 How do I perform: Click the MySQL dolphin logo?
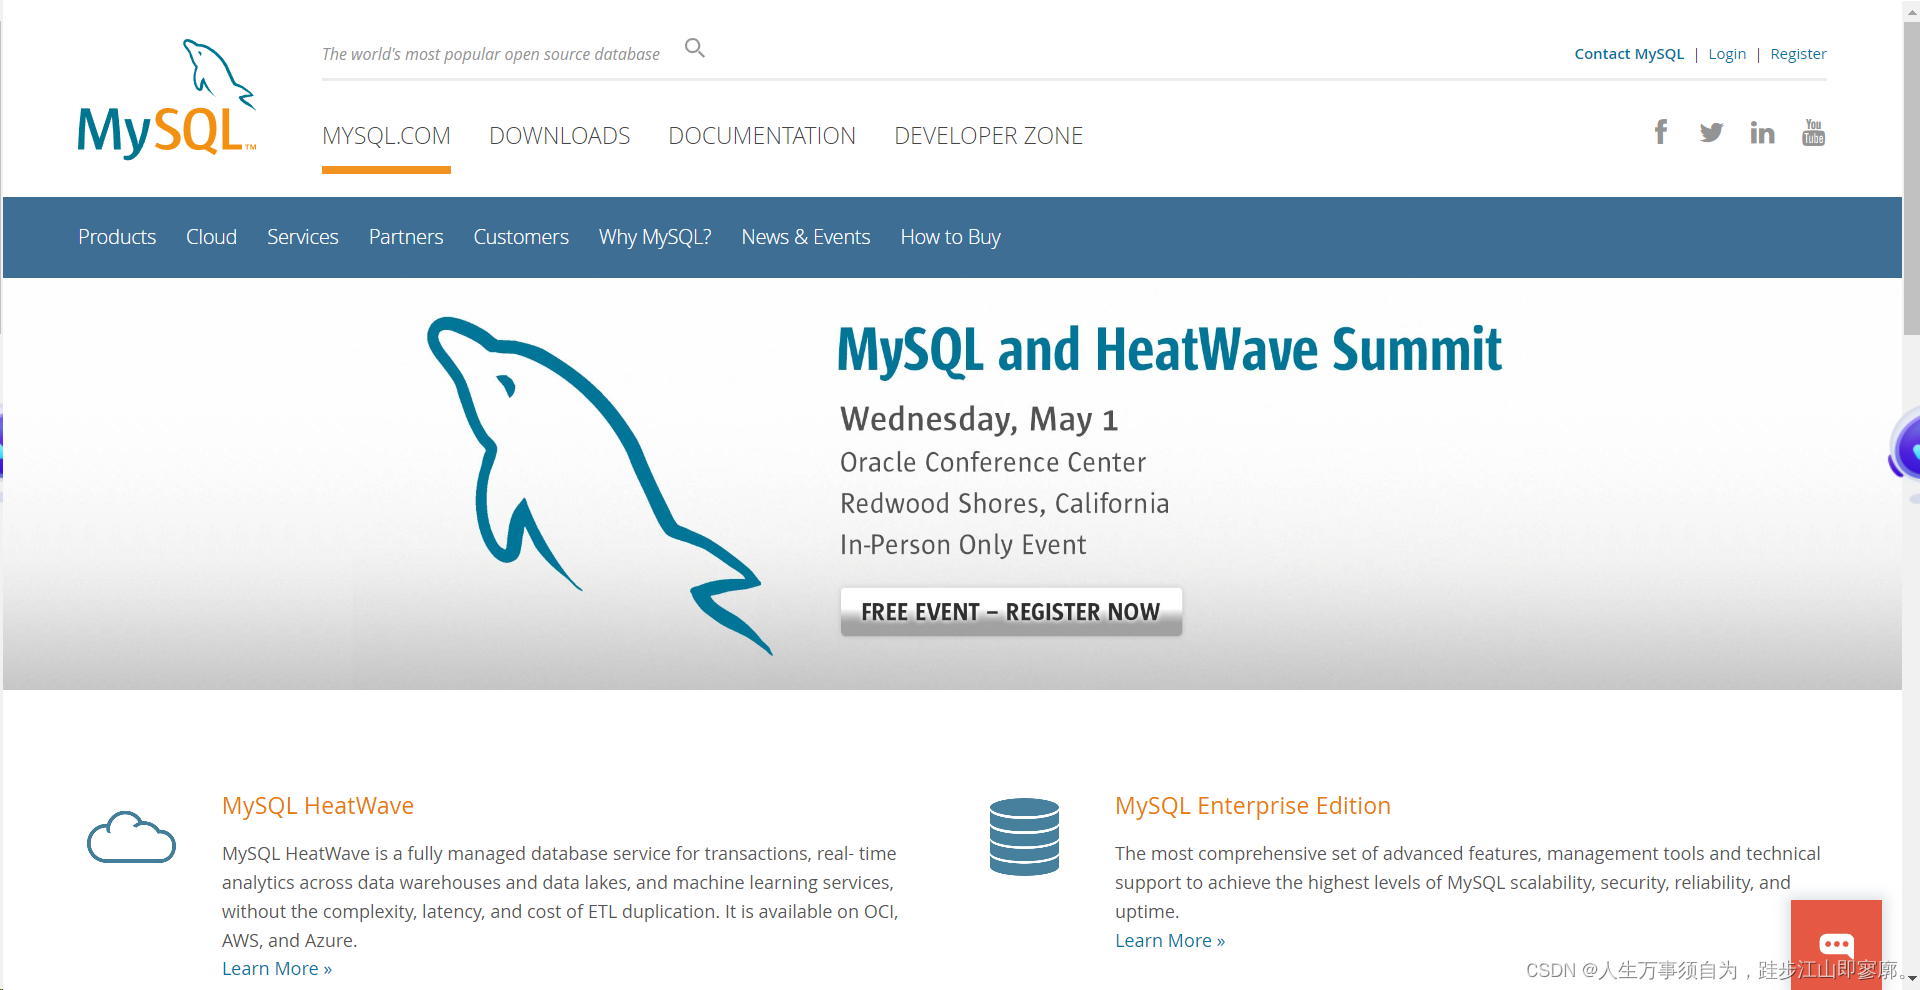tap(167, 99)
